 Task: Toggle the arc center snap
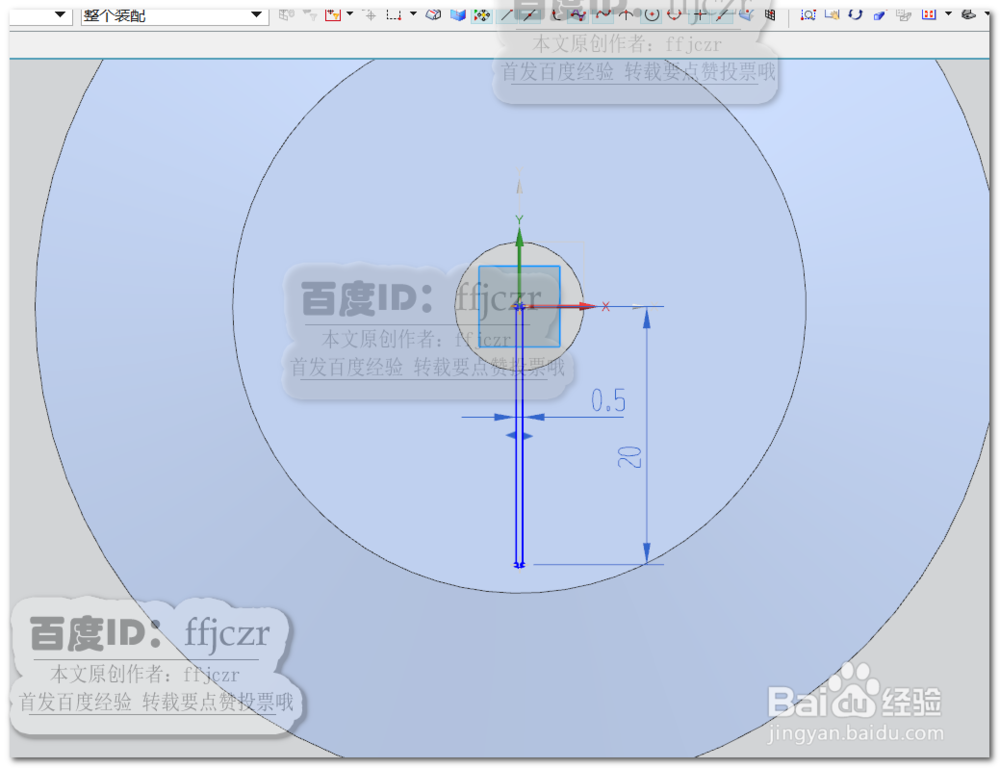pyautogui.click(x=651, y=14)
